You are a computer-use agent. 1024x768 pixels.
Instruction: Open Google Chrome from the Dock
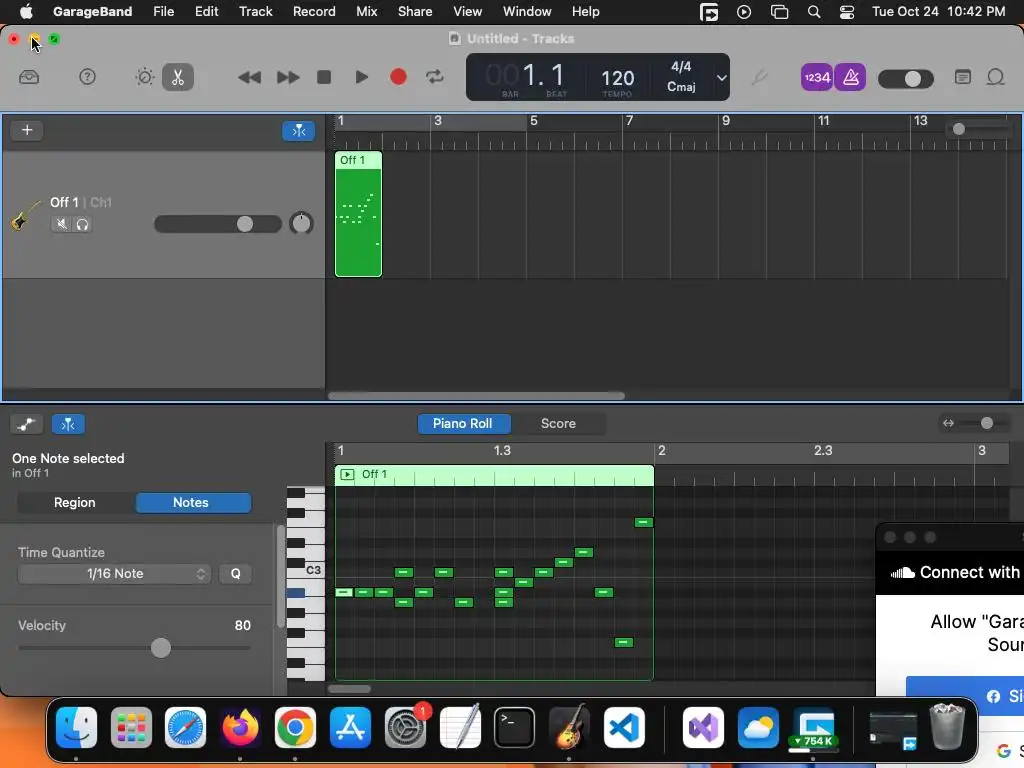[x=295, y=727]
